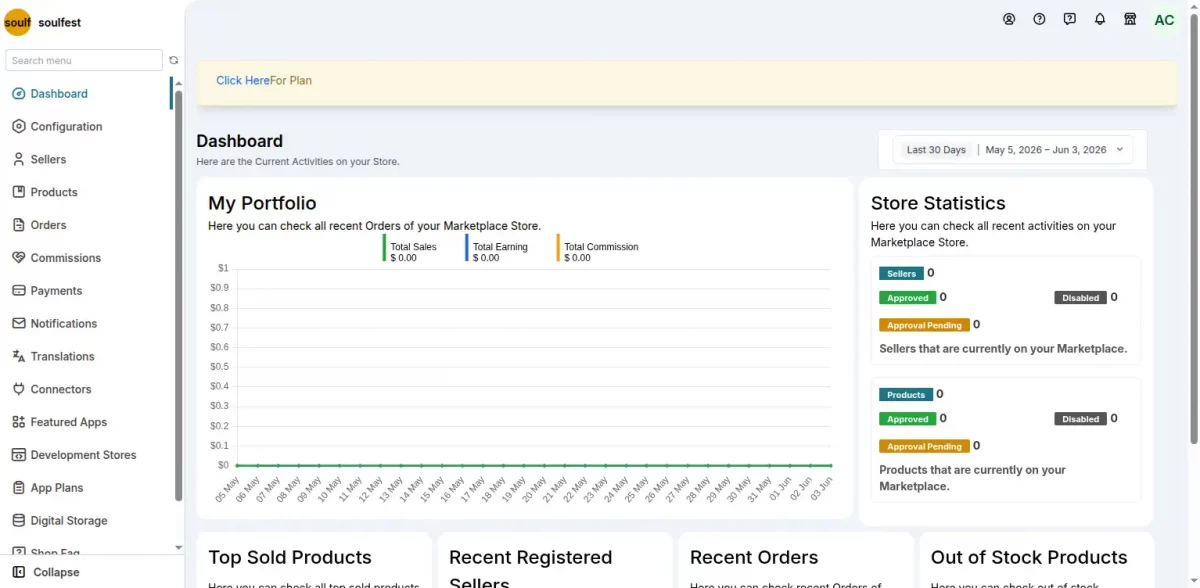Open the feedback chat-question icon in header
This screenshot has height=588, width=1200.
point(1070,19)
